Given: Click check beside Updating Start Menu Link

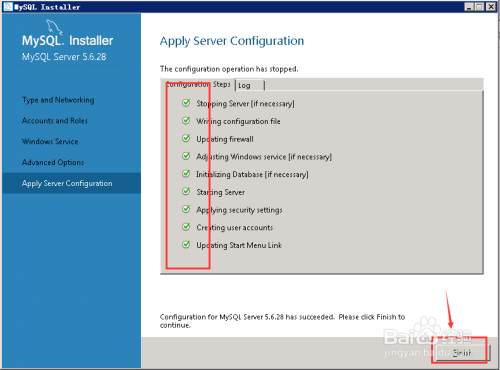Looking at the screenshot, I should click(186, 244).
